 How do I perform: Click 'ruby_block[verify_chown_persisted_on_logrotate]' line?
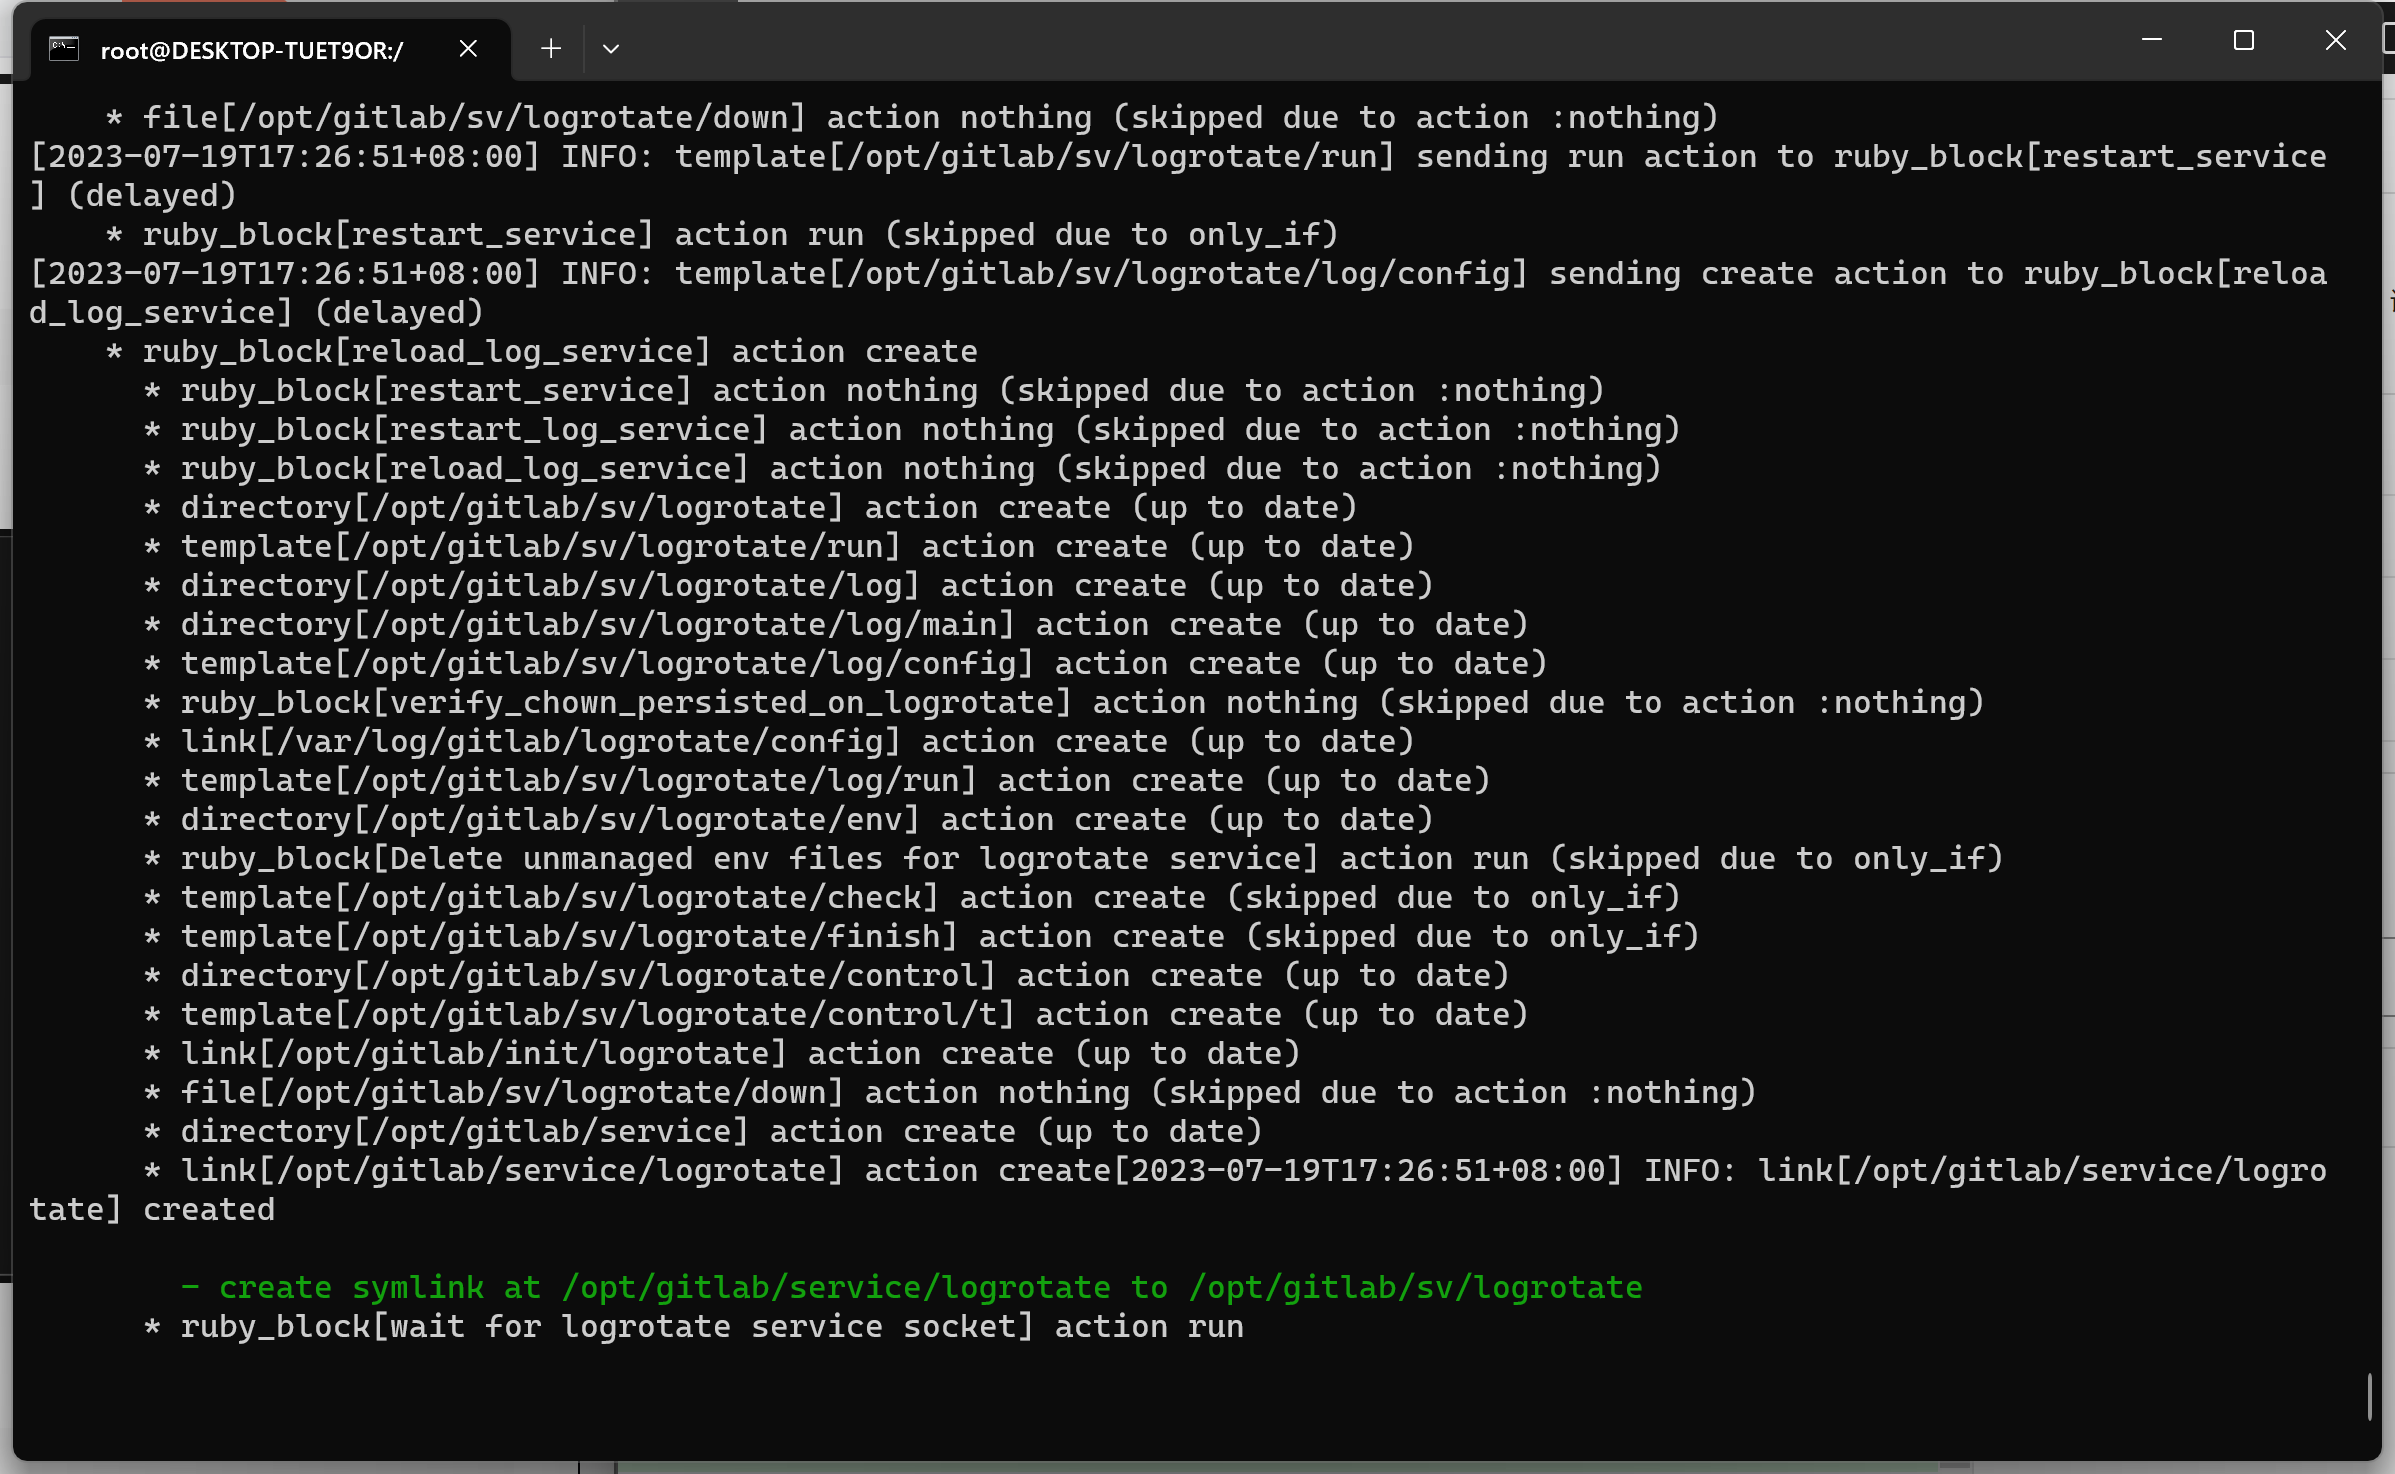[1064, 702]
